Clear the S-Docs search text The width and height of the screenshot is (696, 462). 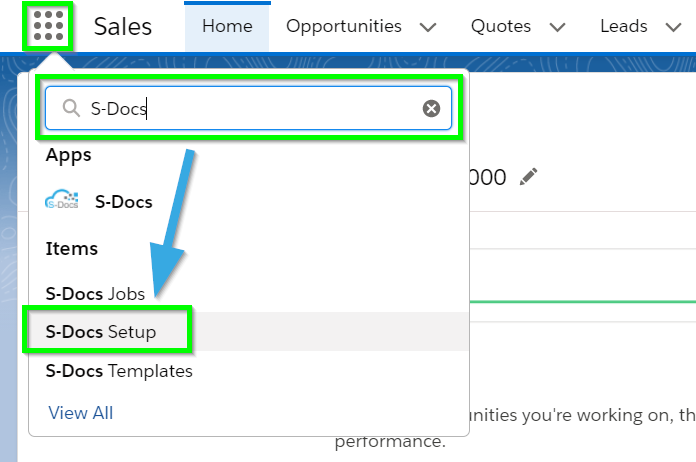coord(431,108)
